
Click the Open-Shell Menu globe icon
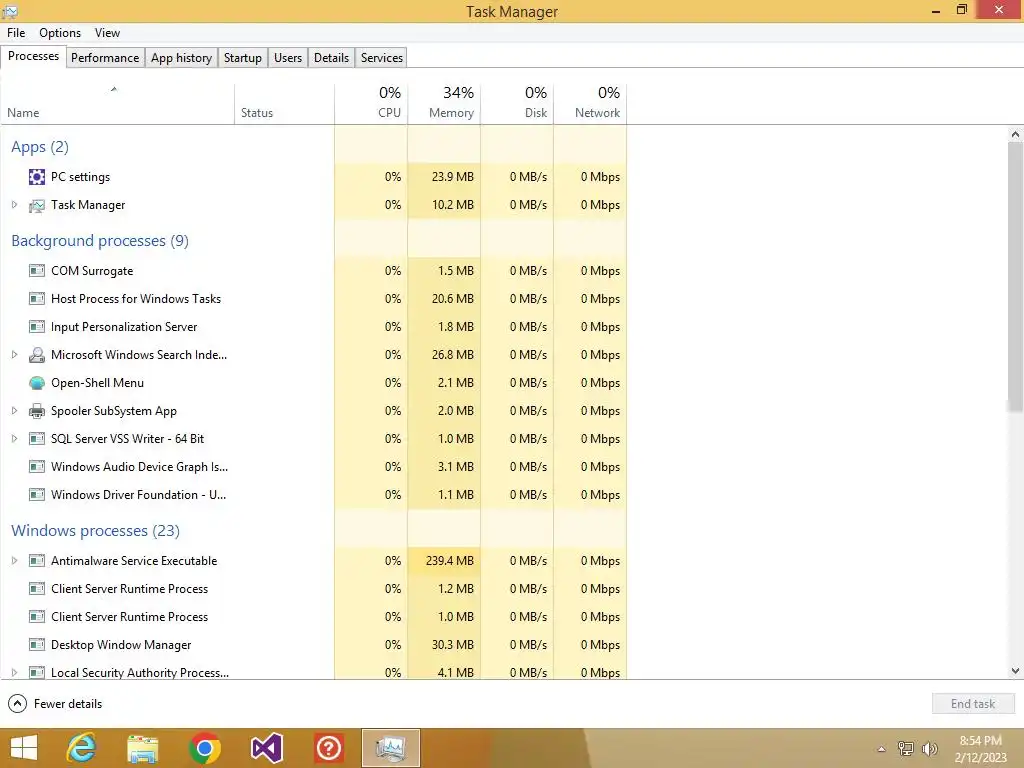tap(37, 383)
